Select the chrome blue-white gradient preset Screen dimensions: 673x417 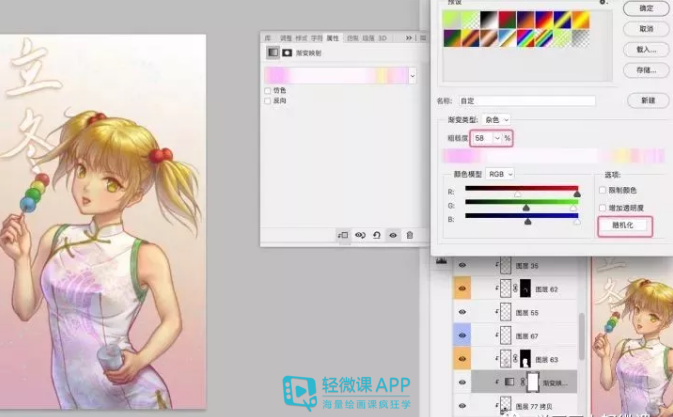click(x=507, y=38)
